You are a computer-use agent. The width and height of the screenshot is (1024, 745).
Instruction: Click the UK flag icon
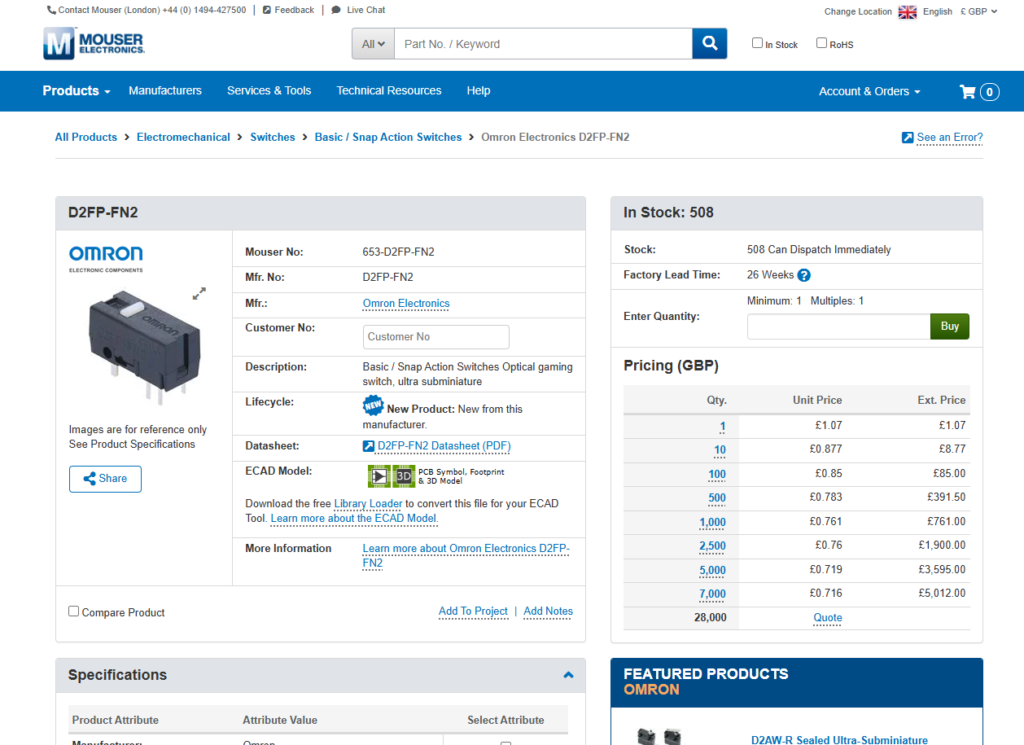(x=907, y=12)
